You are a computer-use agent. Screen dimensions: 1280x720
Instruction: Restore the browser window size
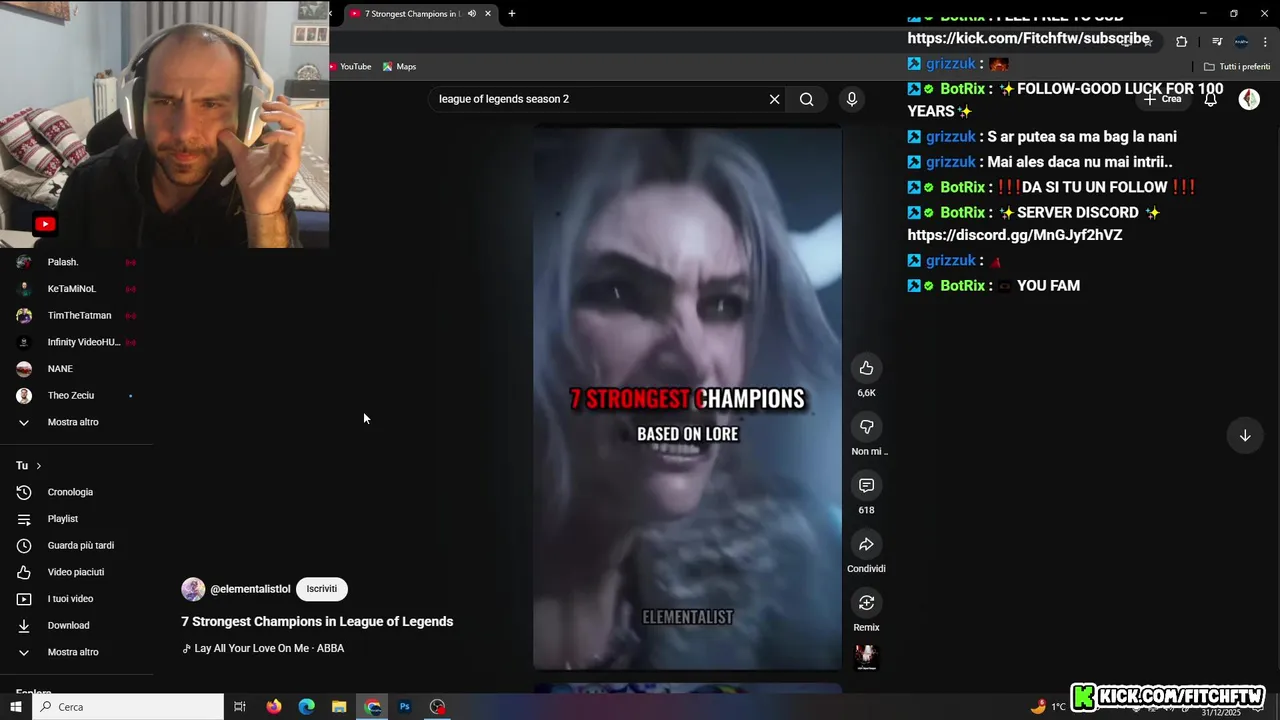pyautogui.click(x=1234, y=13)
